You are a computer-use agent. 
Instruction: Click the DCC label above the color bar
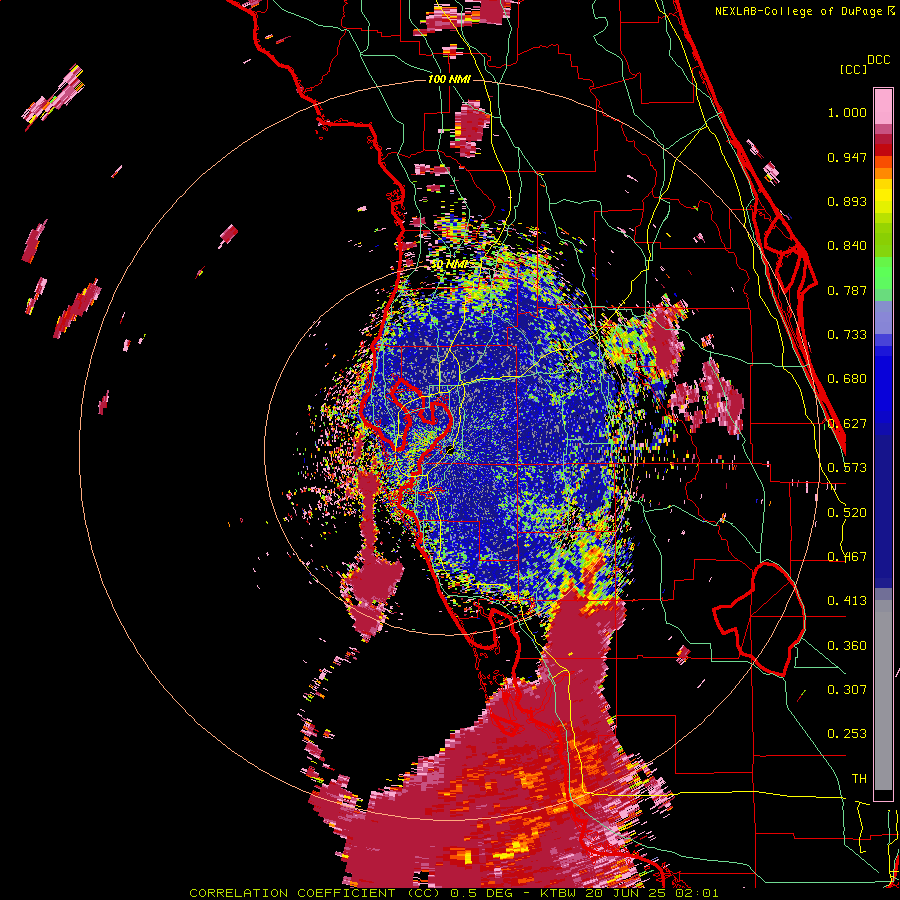tap(879, 60)
